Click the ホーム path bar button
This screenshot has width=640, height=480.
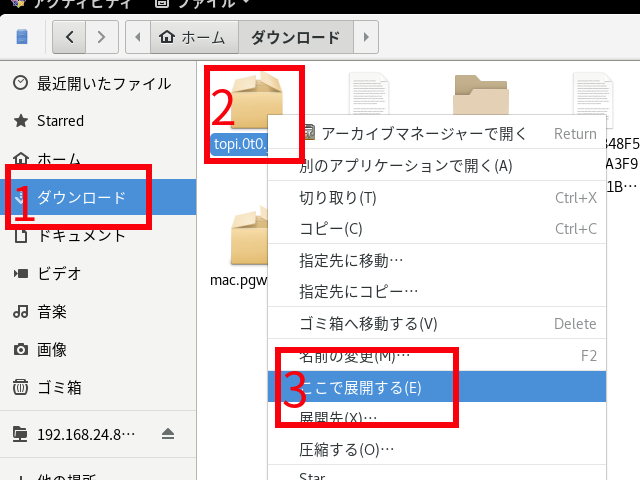click(x=195, y=38)
